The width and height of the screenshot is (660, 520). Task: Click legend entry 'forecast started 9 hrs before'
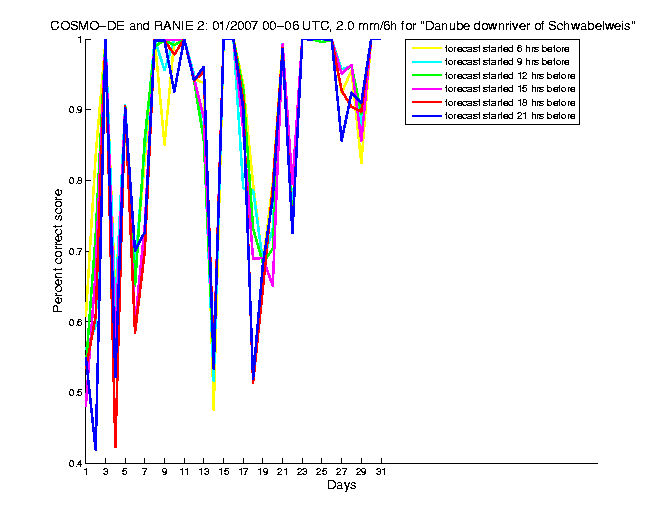(507, 62)
